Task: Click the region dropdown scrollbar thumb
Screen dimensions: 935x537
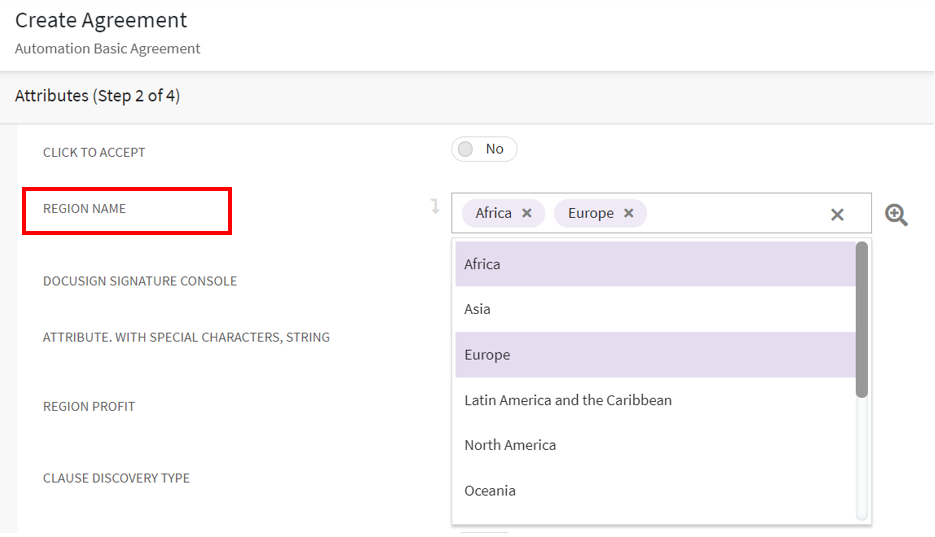Action: coord(862,319)
